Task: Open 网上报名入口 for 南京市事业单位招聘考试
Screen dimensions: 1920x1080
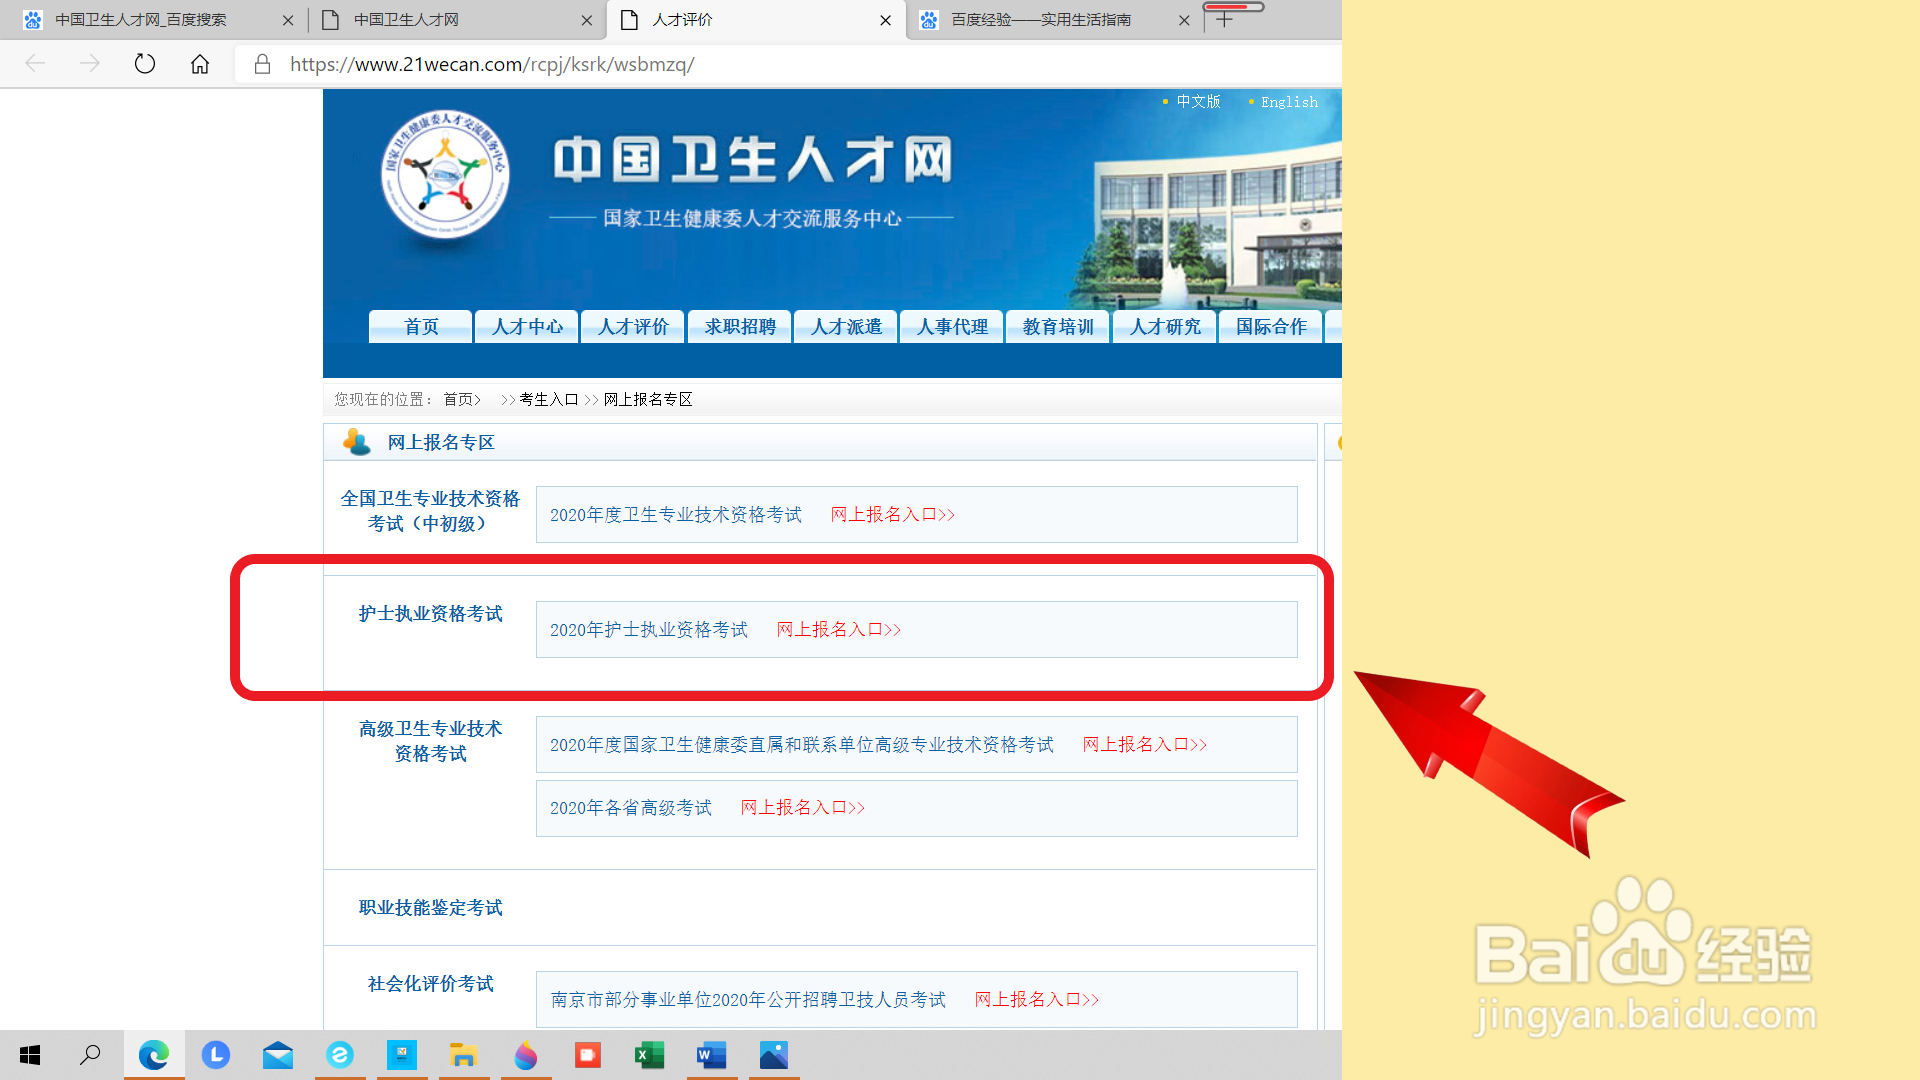Action: coord(1037,1000)
